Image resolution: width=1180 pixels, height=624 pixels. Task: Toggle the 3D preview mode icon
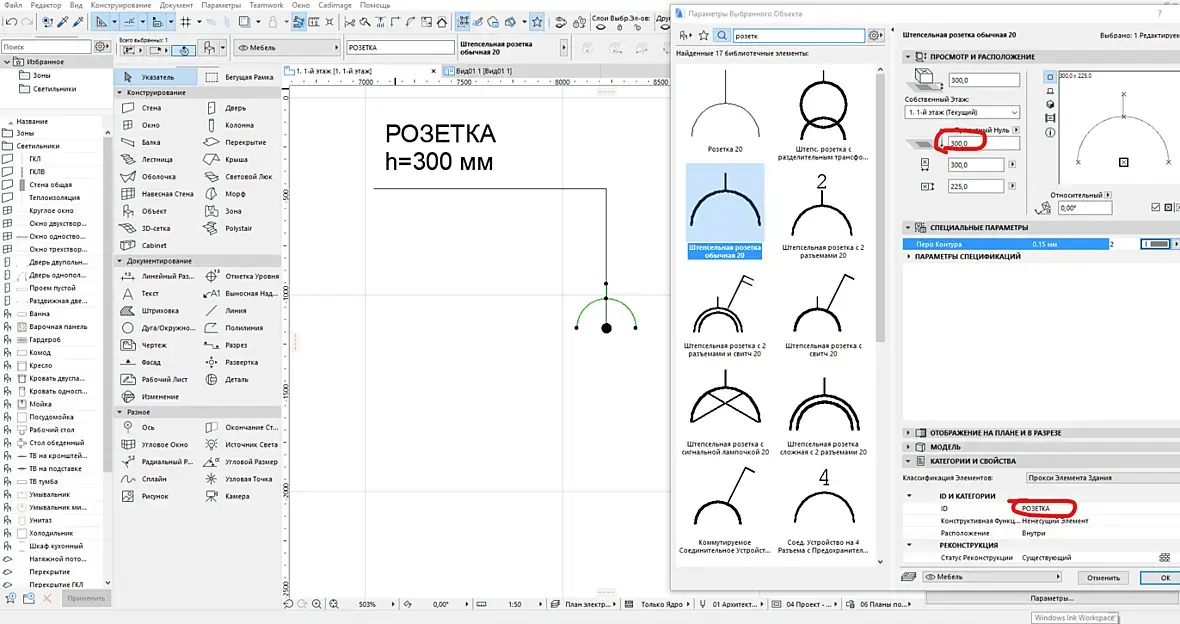(1049, 104)
